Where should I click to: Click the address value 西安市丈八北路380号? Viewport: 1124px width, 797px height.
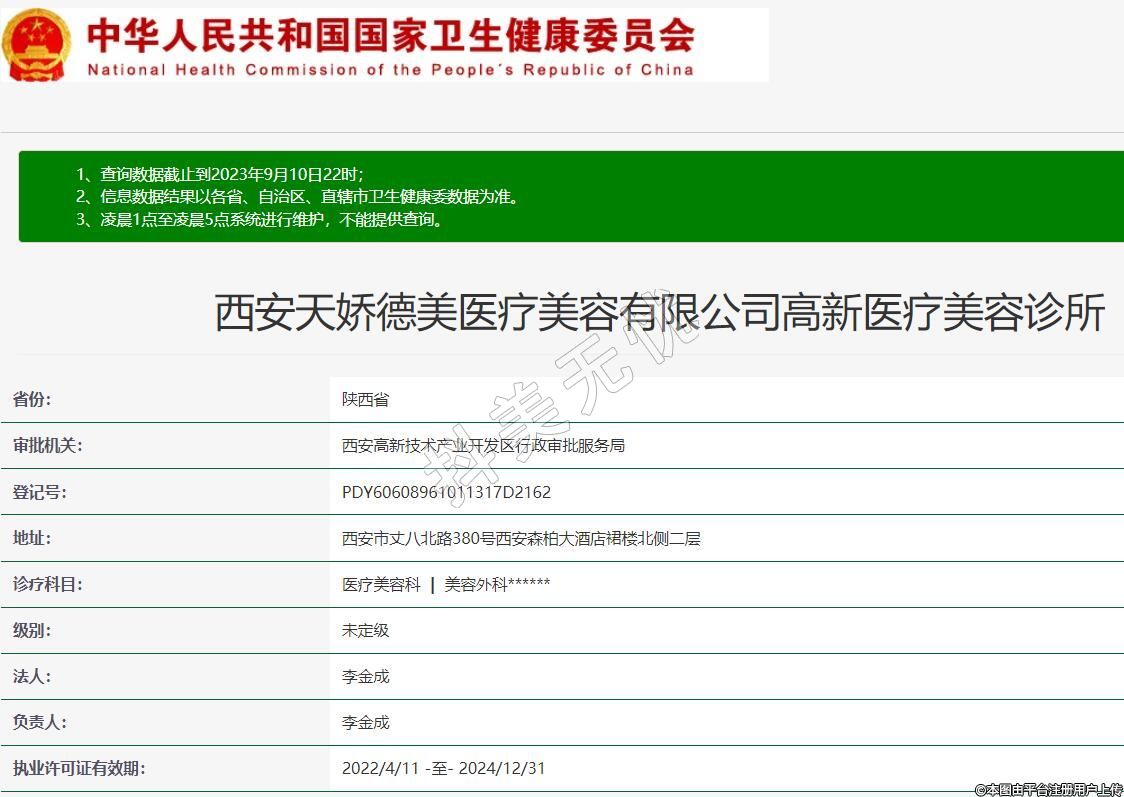(x=521, y=538)
